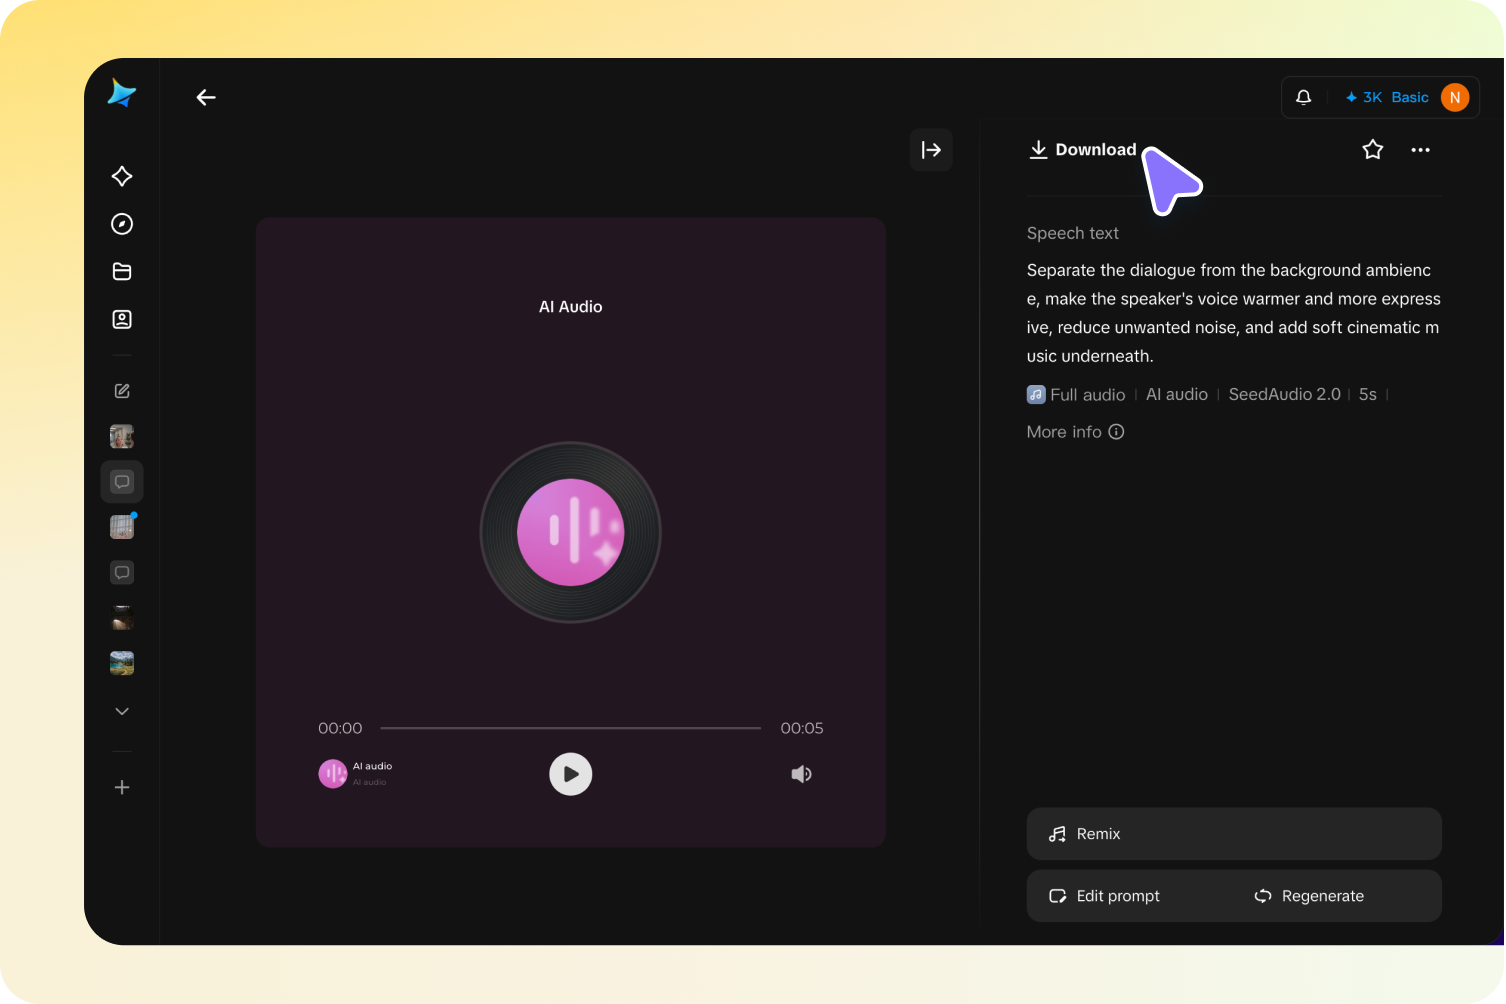
Task: Favorite this audio with the star icon
Action: point(1373,150)
